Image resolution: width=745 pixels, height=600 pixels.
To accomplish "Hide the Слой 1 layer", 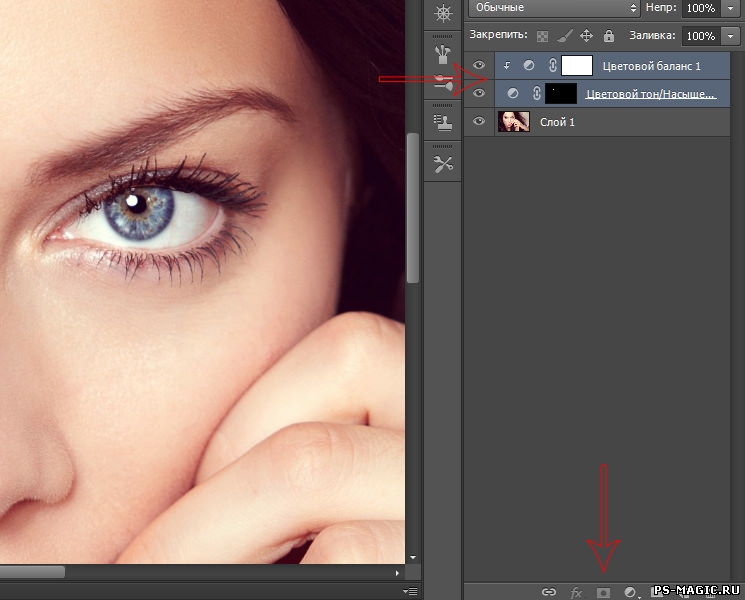I will click(x=479, y=122).
